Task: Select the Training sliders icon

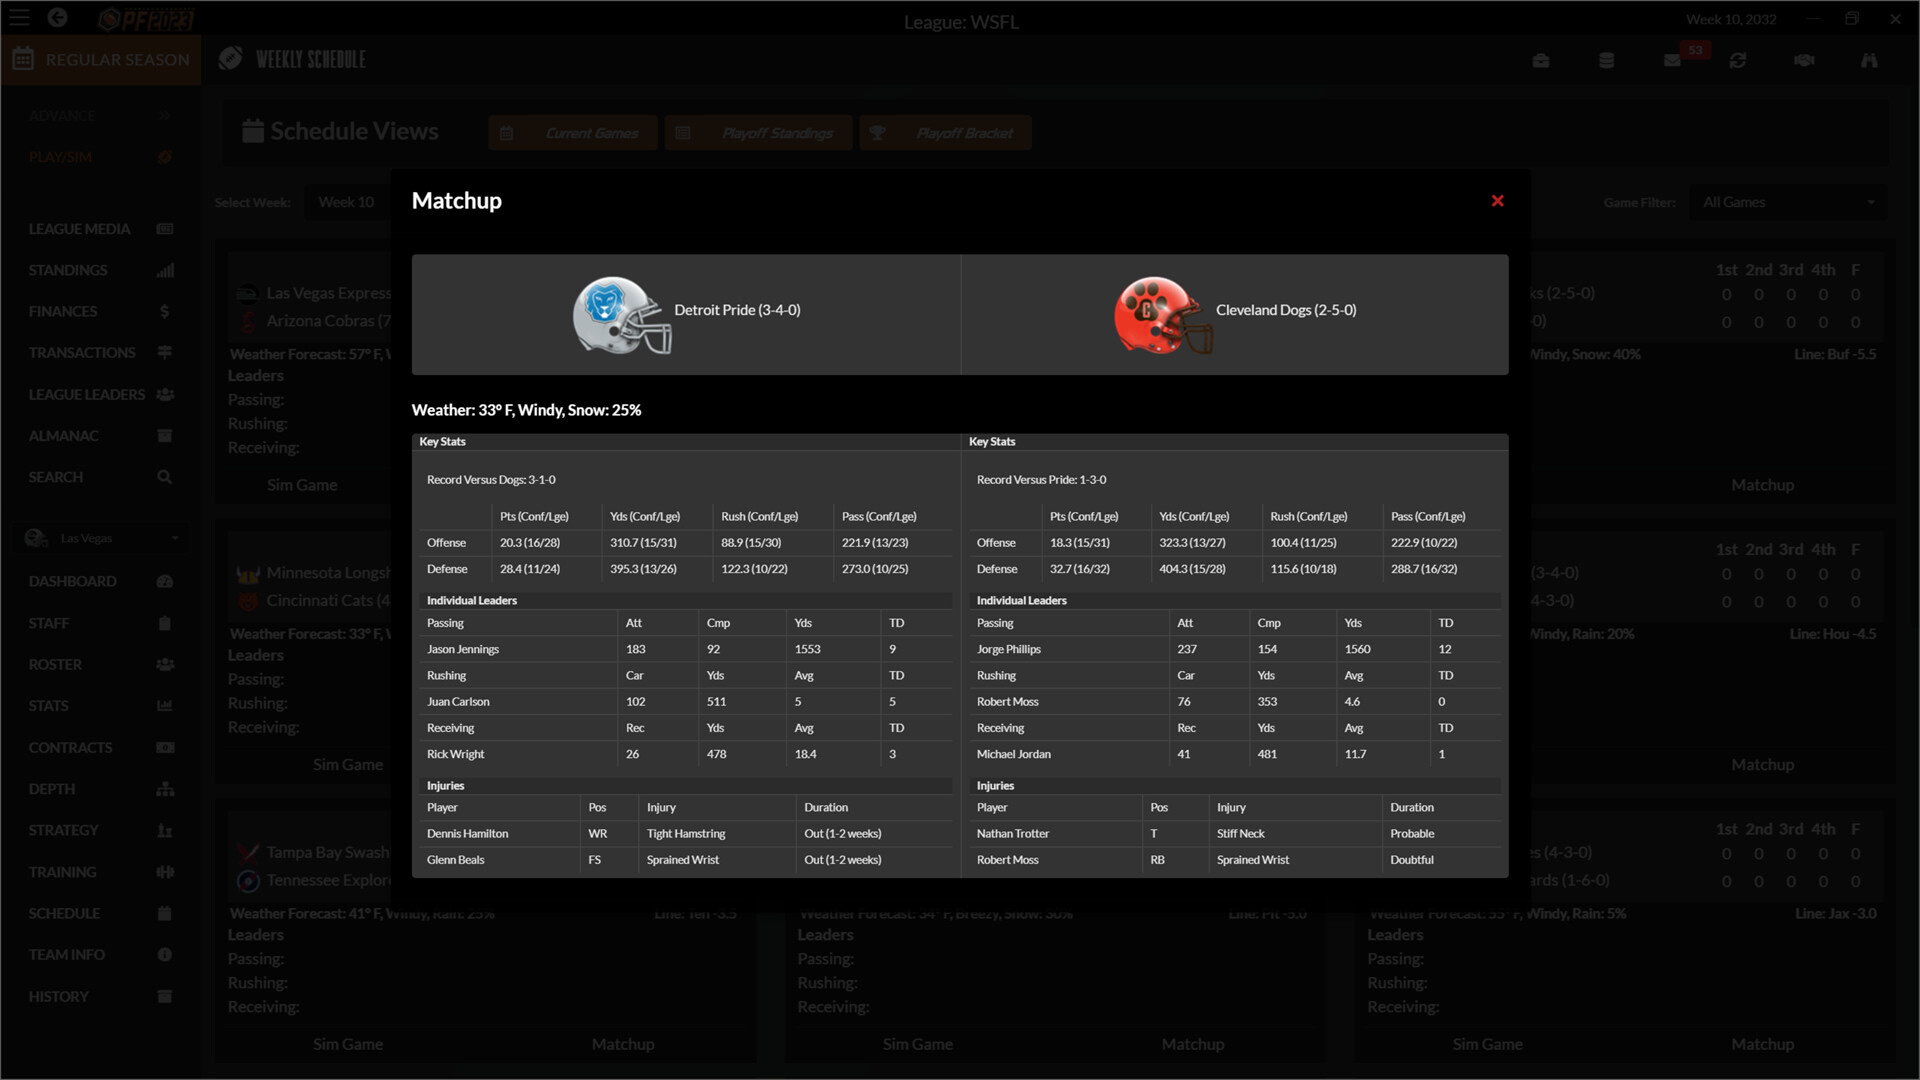Action: point(164,871)
